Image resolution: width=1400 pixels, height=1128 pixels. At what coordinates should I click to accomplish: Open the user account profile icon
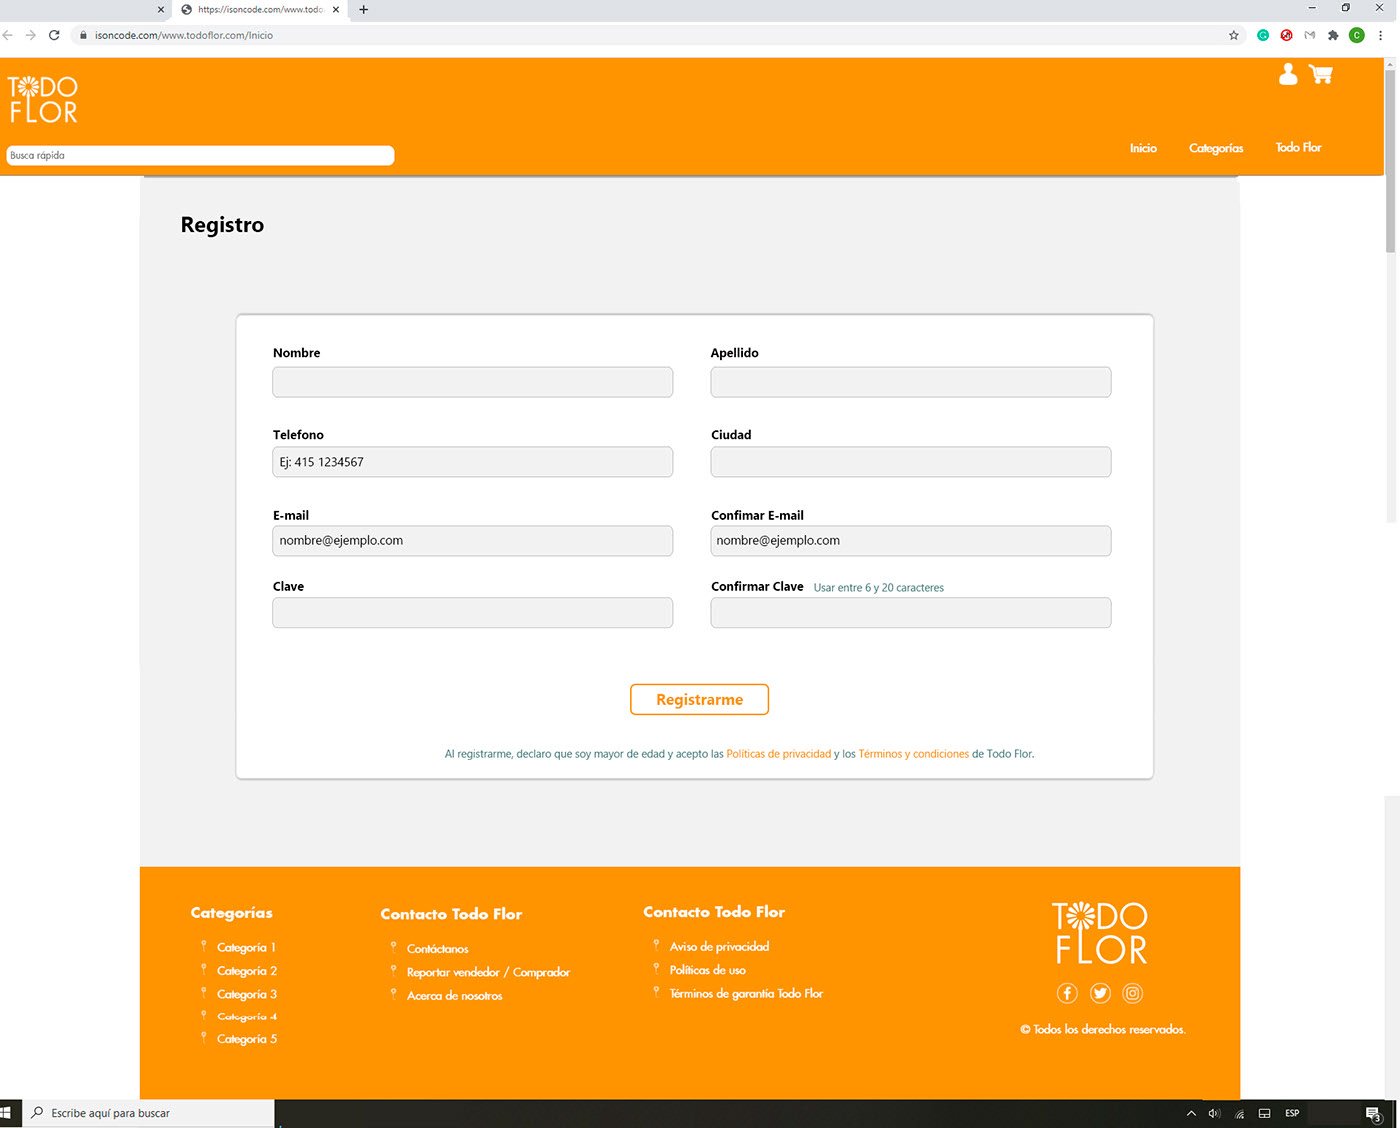click(1288, 75)
